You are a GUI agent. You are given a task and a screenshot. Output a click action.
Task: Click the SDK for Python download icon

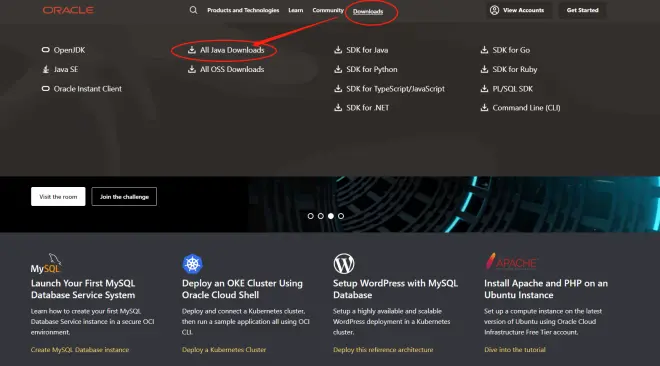338,69
